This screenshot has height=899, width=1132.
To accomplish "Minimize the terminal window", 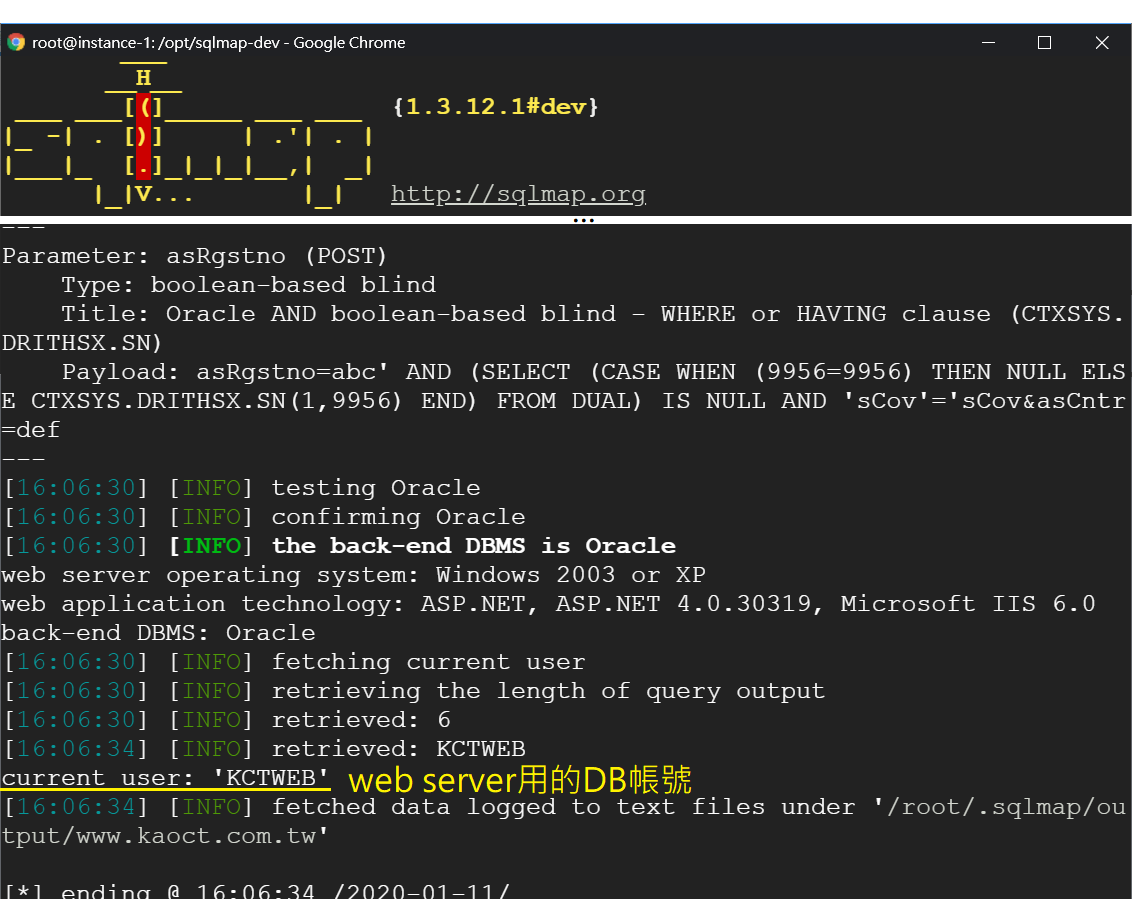I will click(x=988, y=43).
